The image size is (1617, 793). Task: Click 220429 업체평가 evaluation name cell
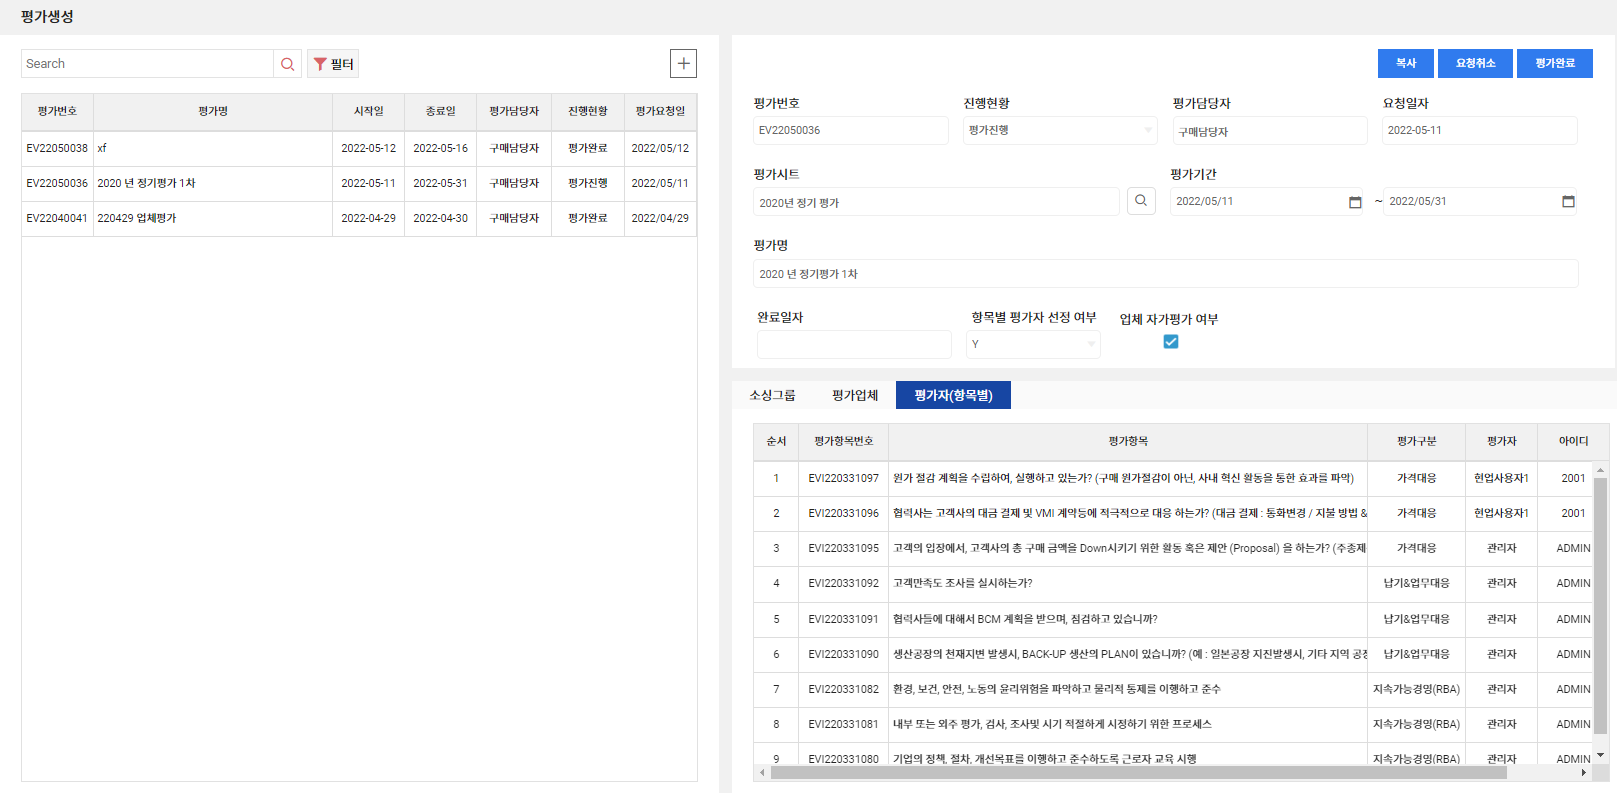point(213,218)
